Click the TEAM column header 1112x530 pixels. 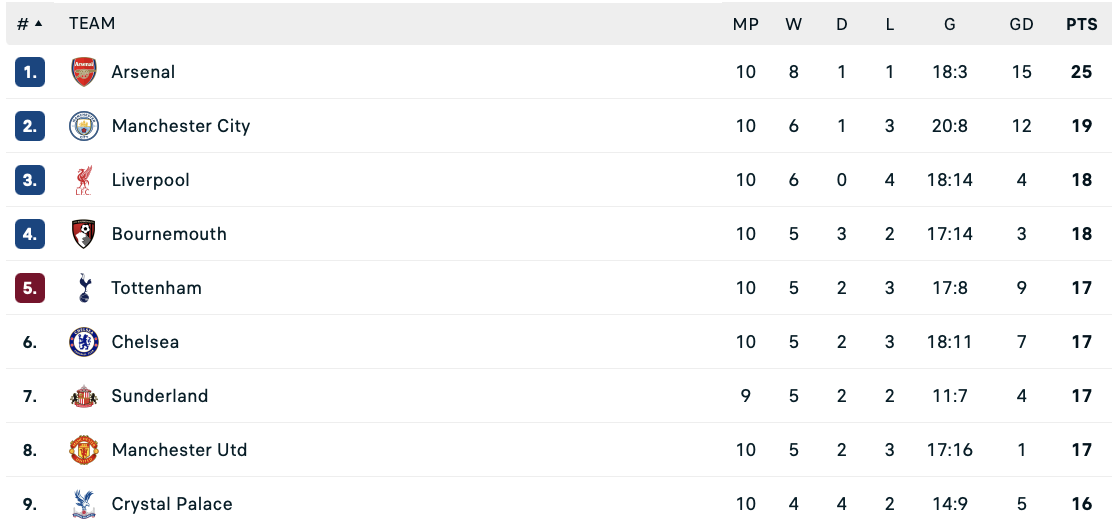point(92,23)
